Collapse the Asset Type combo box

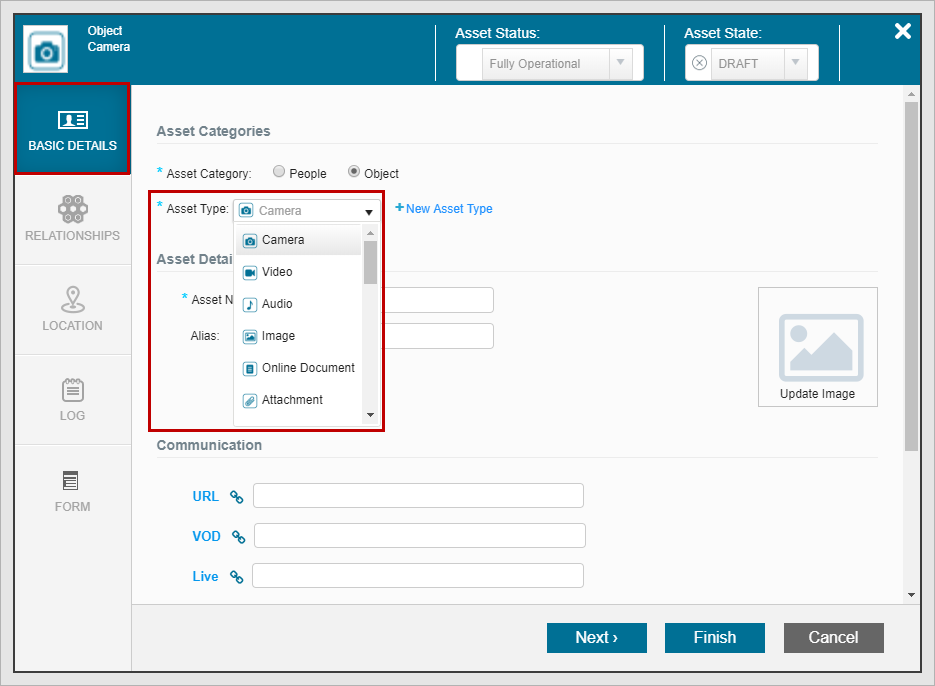click(x=369, y=211)
